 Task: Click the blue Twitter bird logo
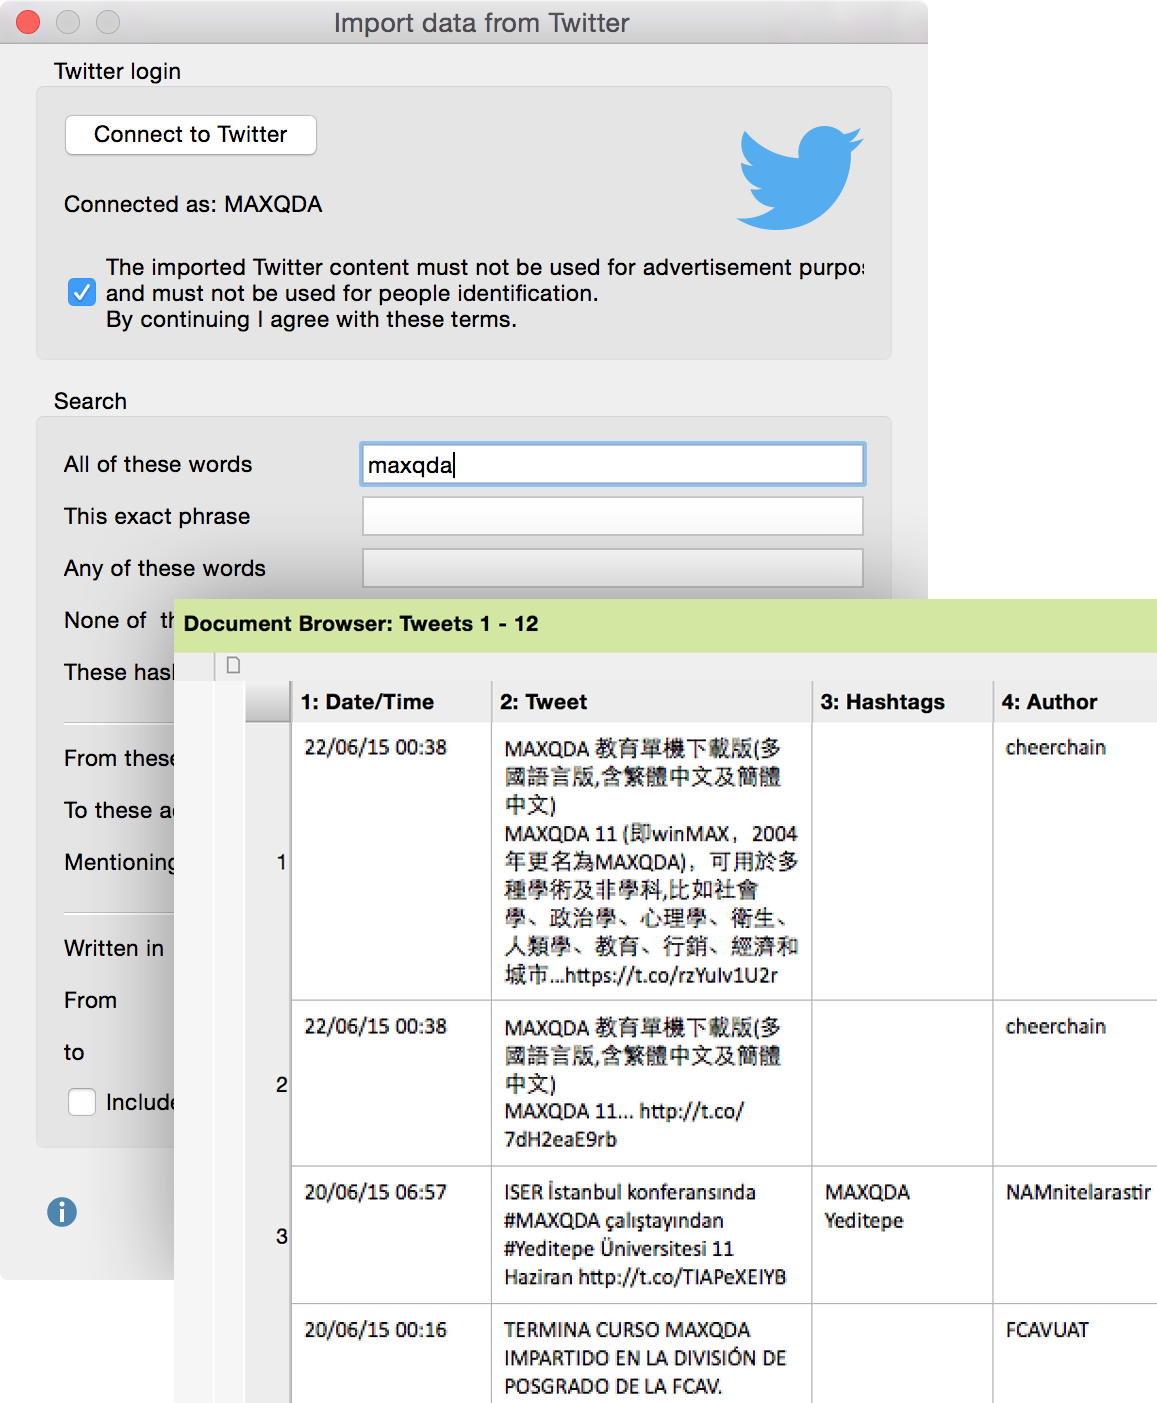tap(800, 177)
